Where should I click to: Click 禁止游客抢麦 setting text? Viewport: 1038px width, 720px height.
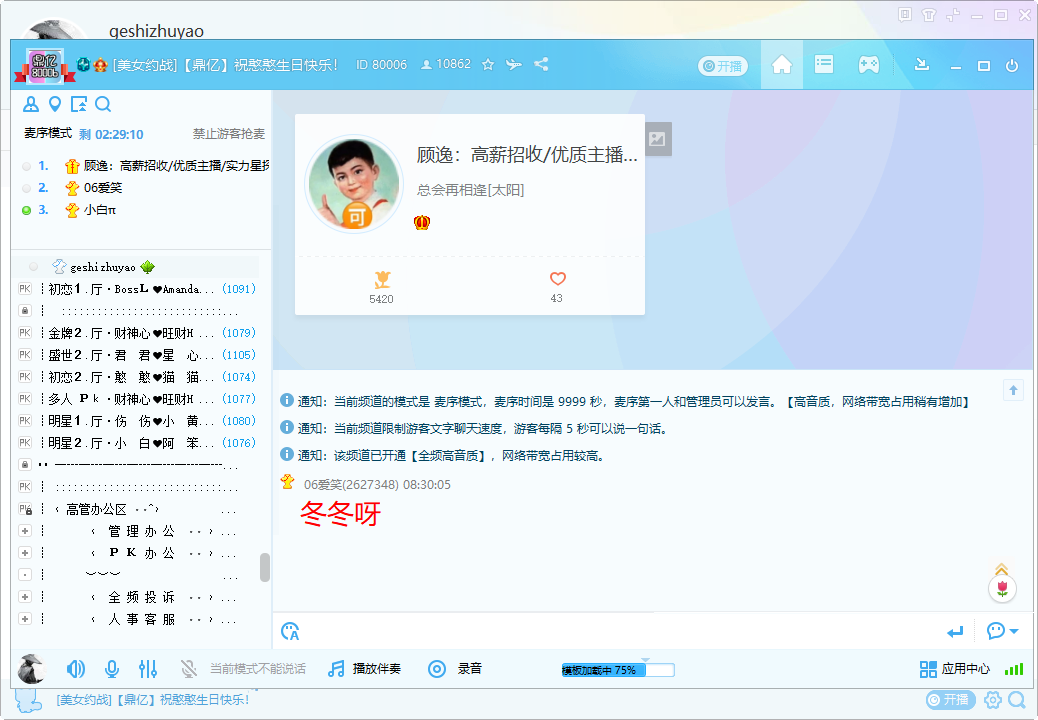(228, 134)
